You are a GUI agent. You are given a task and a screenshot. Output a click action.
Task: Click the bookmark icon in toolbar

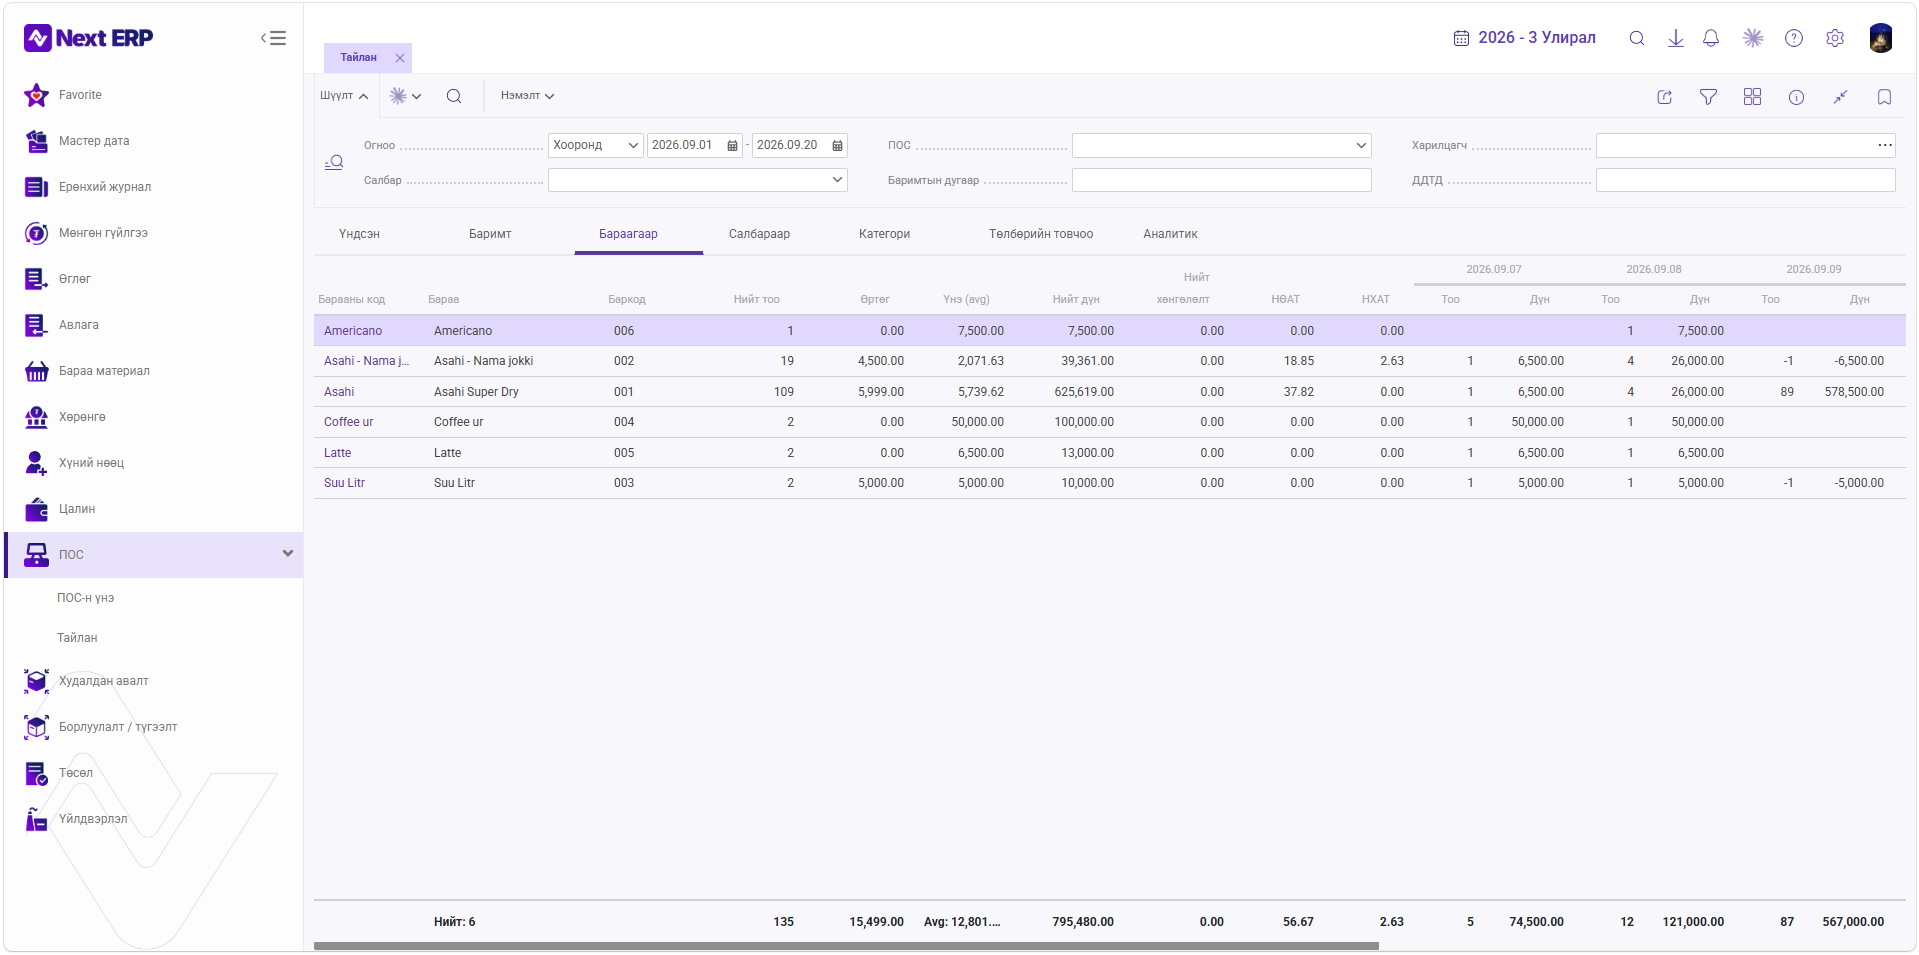coord(1884,97)
